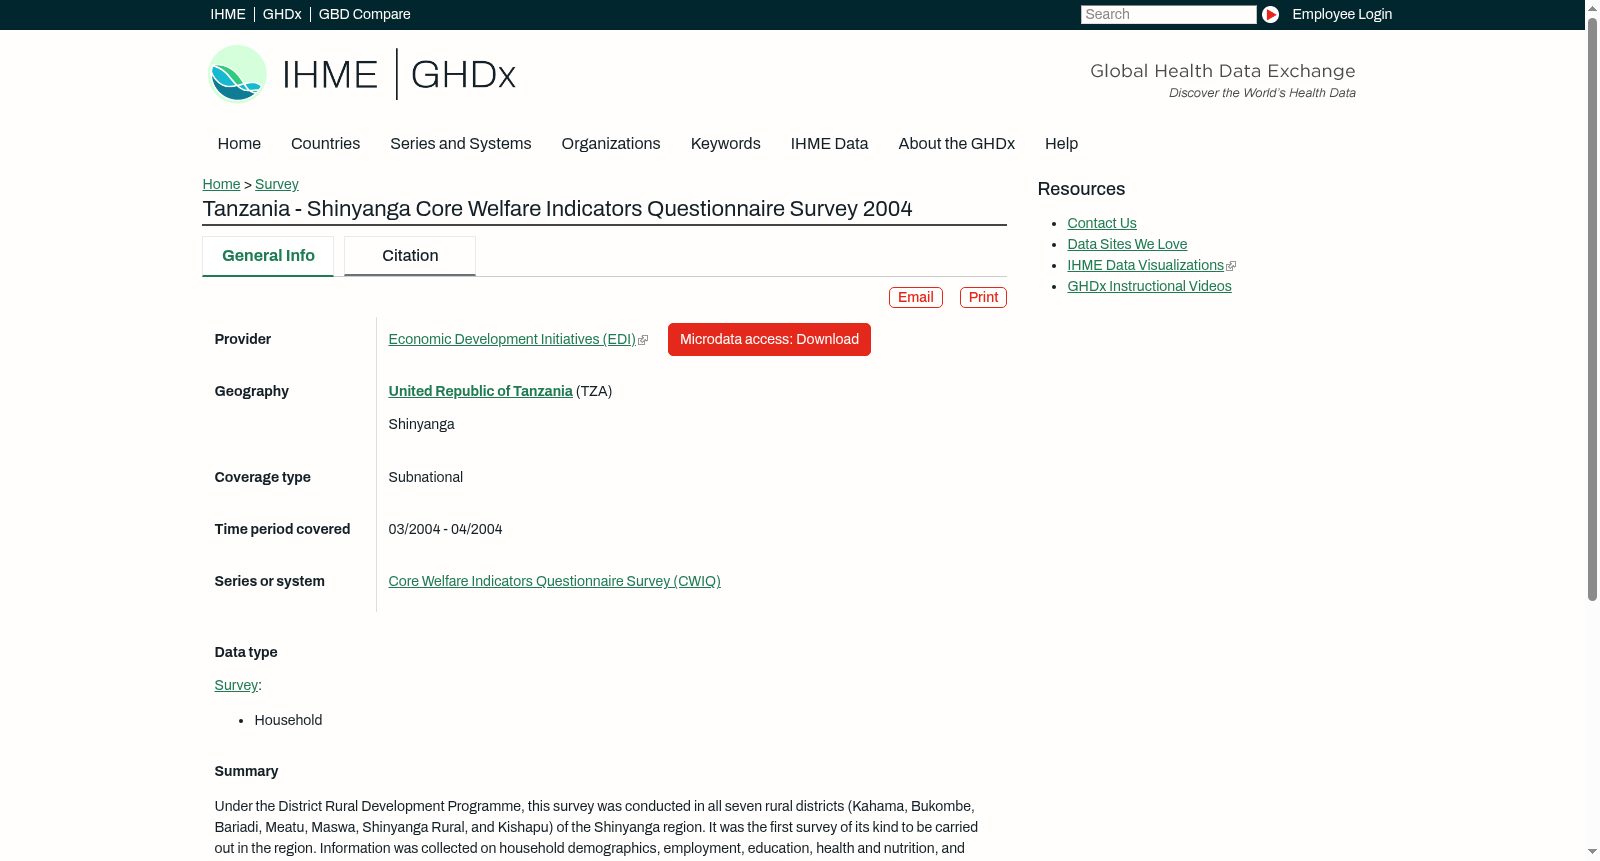This screenshot has height=861, width=1600.
Task: Click the page title "Tanzania - Shinyanga Core Welfare Indicators Questionnaire Survey 2004"
Action: pyautogui.click(x=557, y=209)
